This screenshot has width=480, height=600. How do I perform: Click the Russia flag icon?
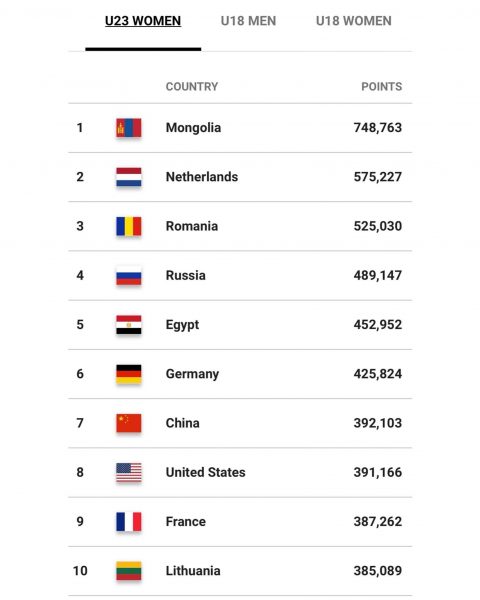pyautogui.click(x=129, y=276)
